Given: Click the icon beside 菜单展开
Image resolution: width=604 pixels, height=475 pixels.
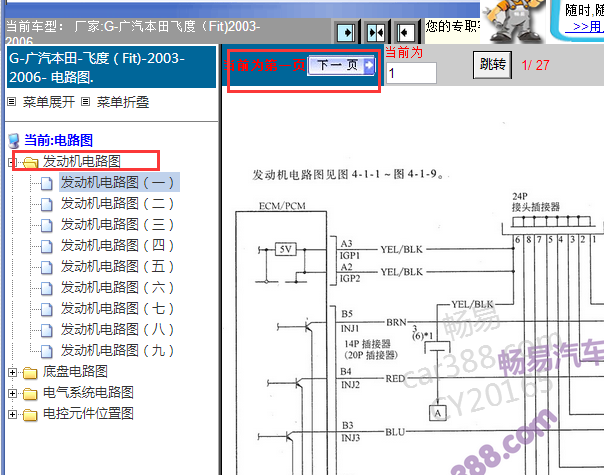Looking at the screenshot, I should 12,102.
